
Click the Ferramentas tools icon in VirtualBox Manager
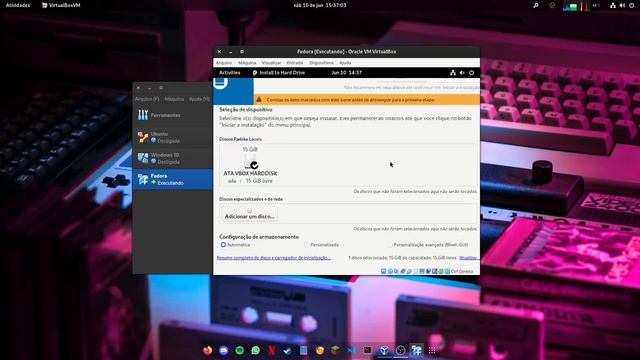click(x=143, y=115)
